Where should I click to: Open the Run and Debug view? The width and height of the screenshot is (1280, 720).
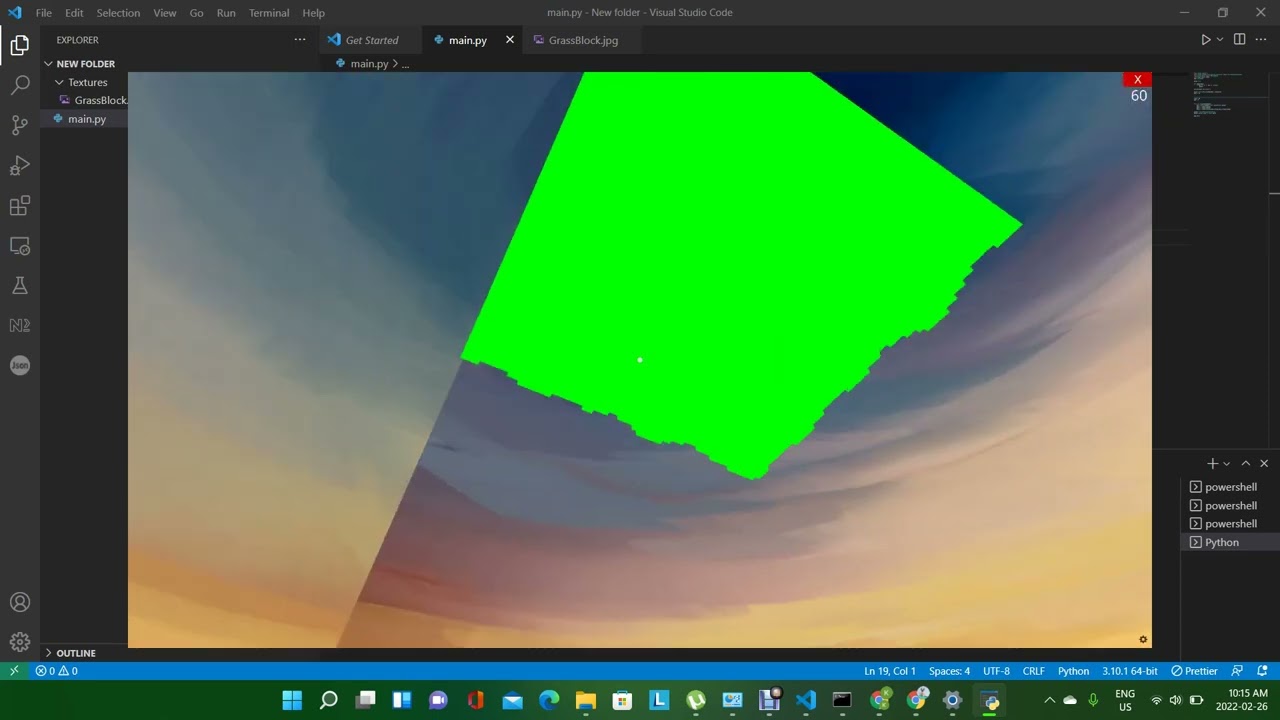tap(20, 165)
